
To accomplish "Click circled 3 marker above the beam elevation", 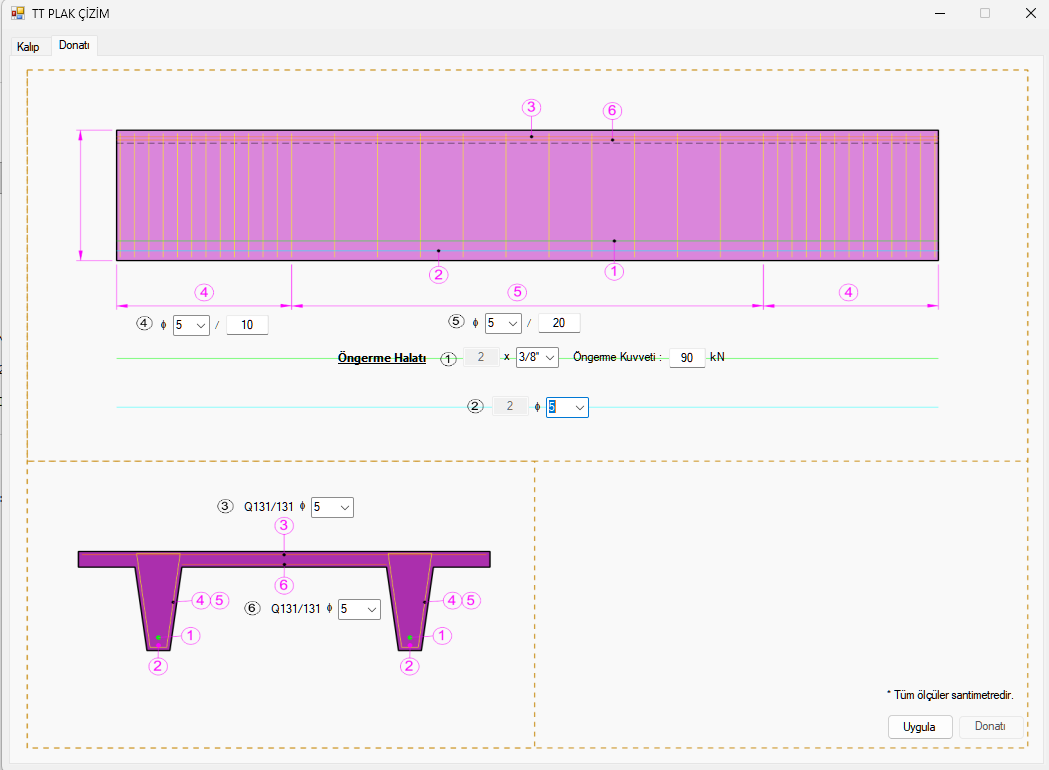I will (x=531, y=107).
